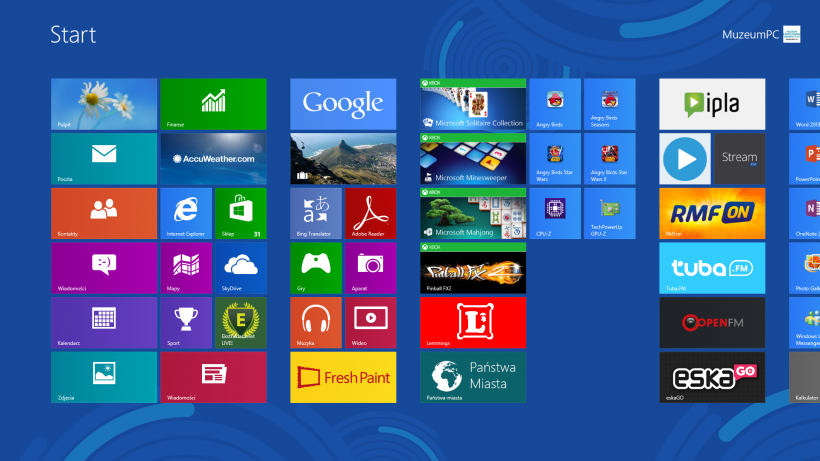The height and width of the screenshot is (461, 820).
Task: Open the RMF ON radio tile
Action: tap(712, 213)
